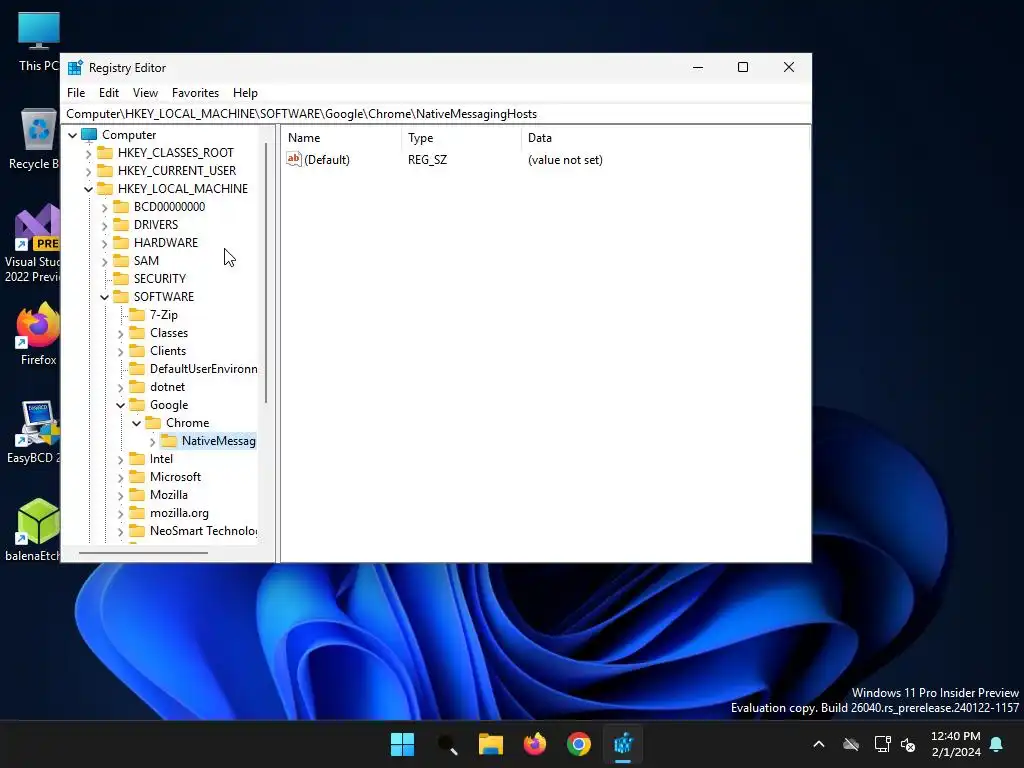Expand the SAM key chevron

click(x=104, y=261)
